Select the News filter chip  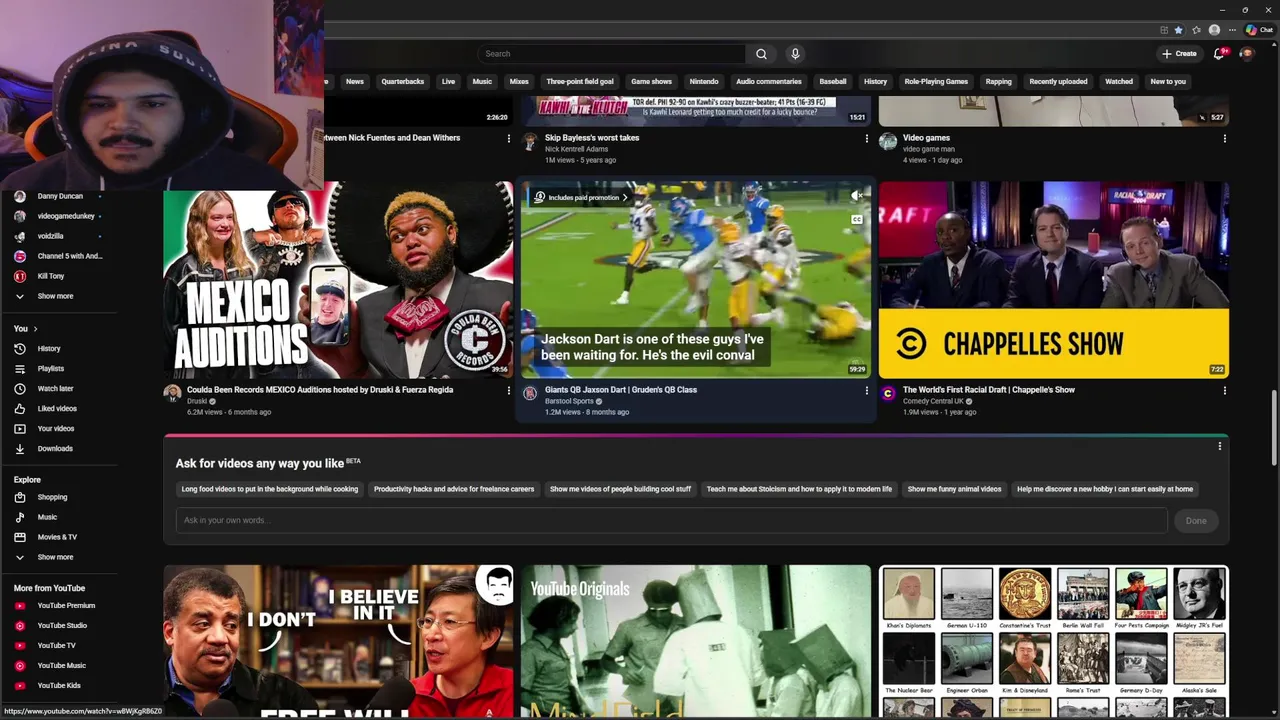tap(355, 82)
